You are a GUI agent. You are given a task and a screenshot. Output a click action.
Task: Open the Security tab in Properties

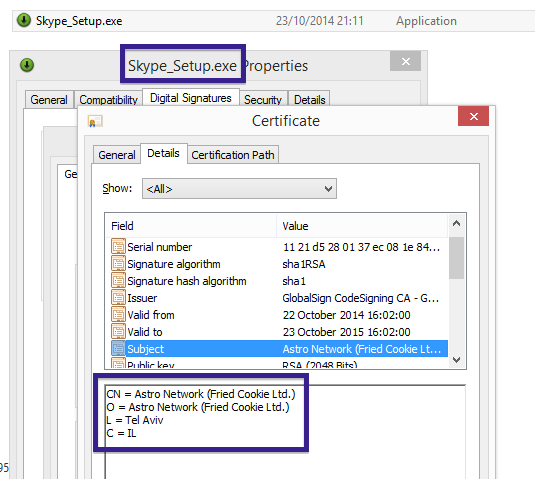[x=263, y=100]
